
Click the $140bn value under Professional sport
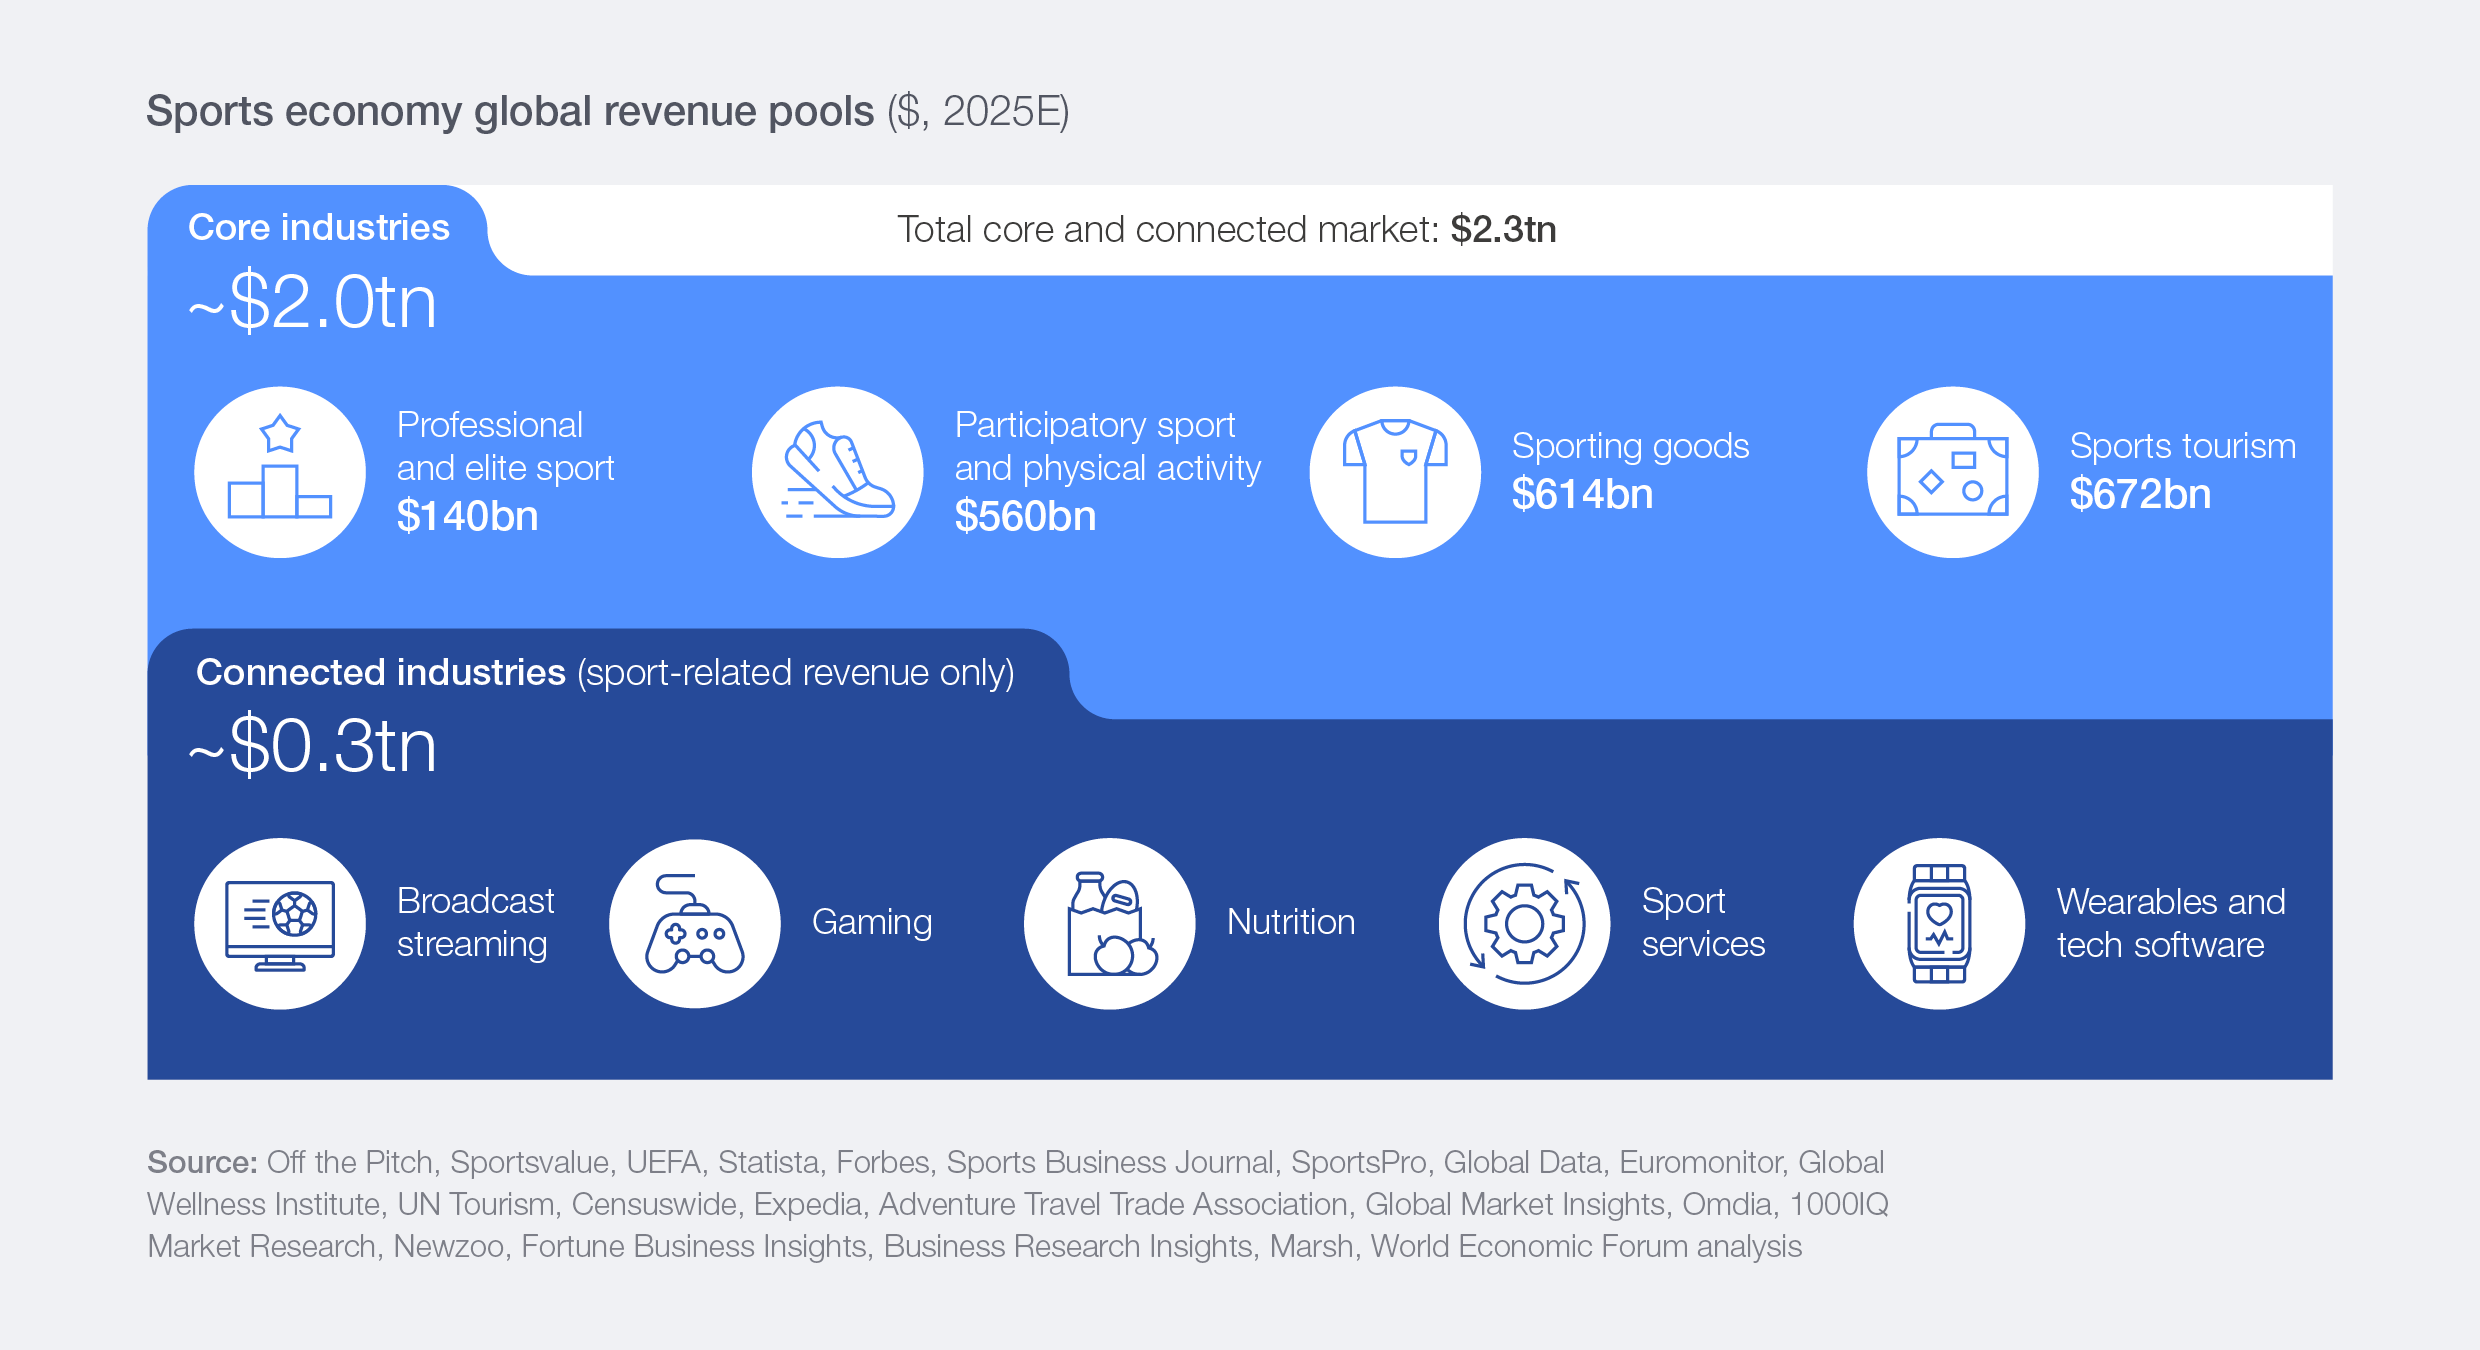pyautogui.click(x=466, y=517)
